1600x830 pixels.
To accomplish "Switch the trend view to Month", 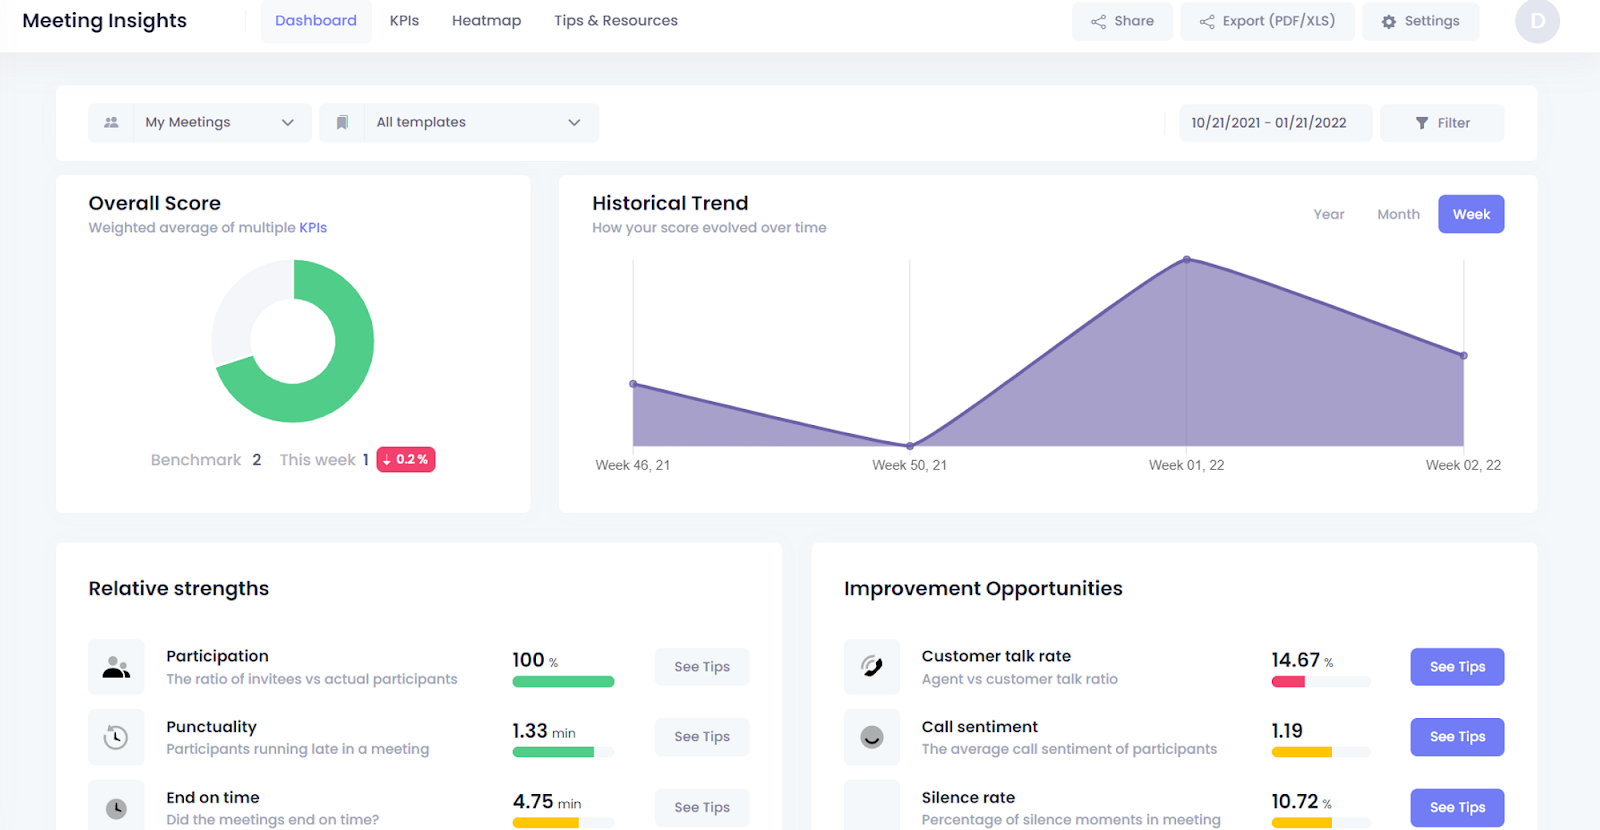I will point(1397,214).
